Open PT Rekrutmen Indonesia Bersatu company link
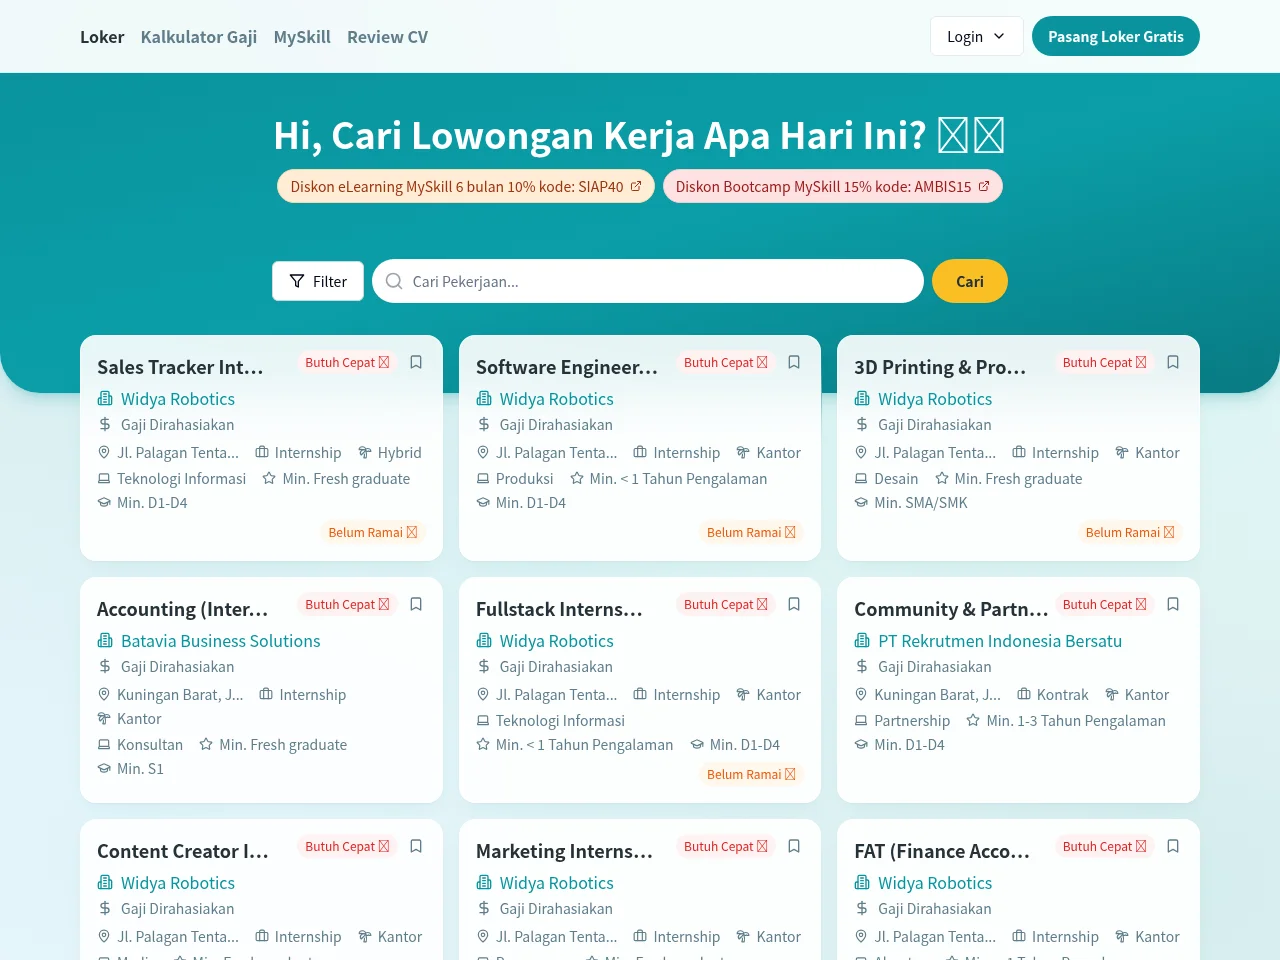Viewport: 1280px width, 960px height. [1000, 641]
